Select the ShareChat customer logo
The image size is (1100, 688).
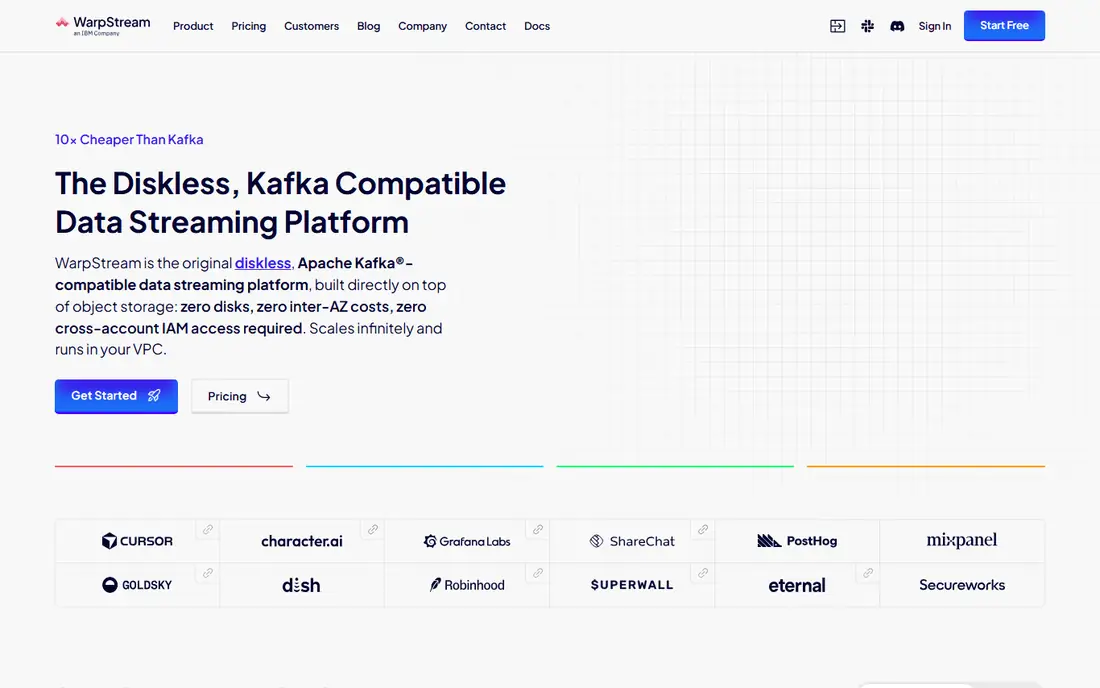coord(631,541)
